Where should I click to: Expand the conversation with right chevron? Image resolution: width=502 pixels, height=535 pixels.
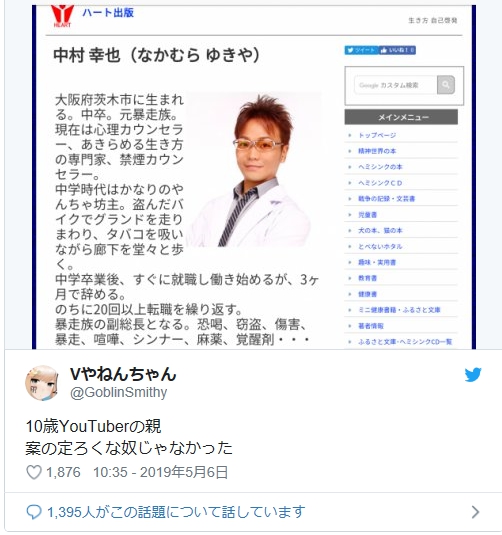pyautogui.click(x=475, y=512)
